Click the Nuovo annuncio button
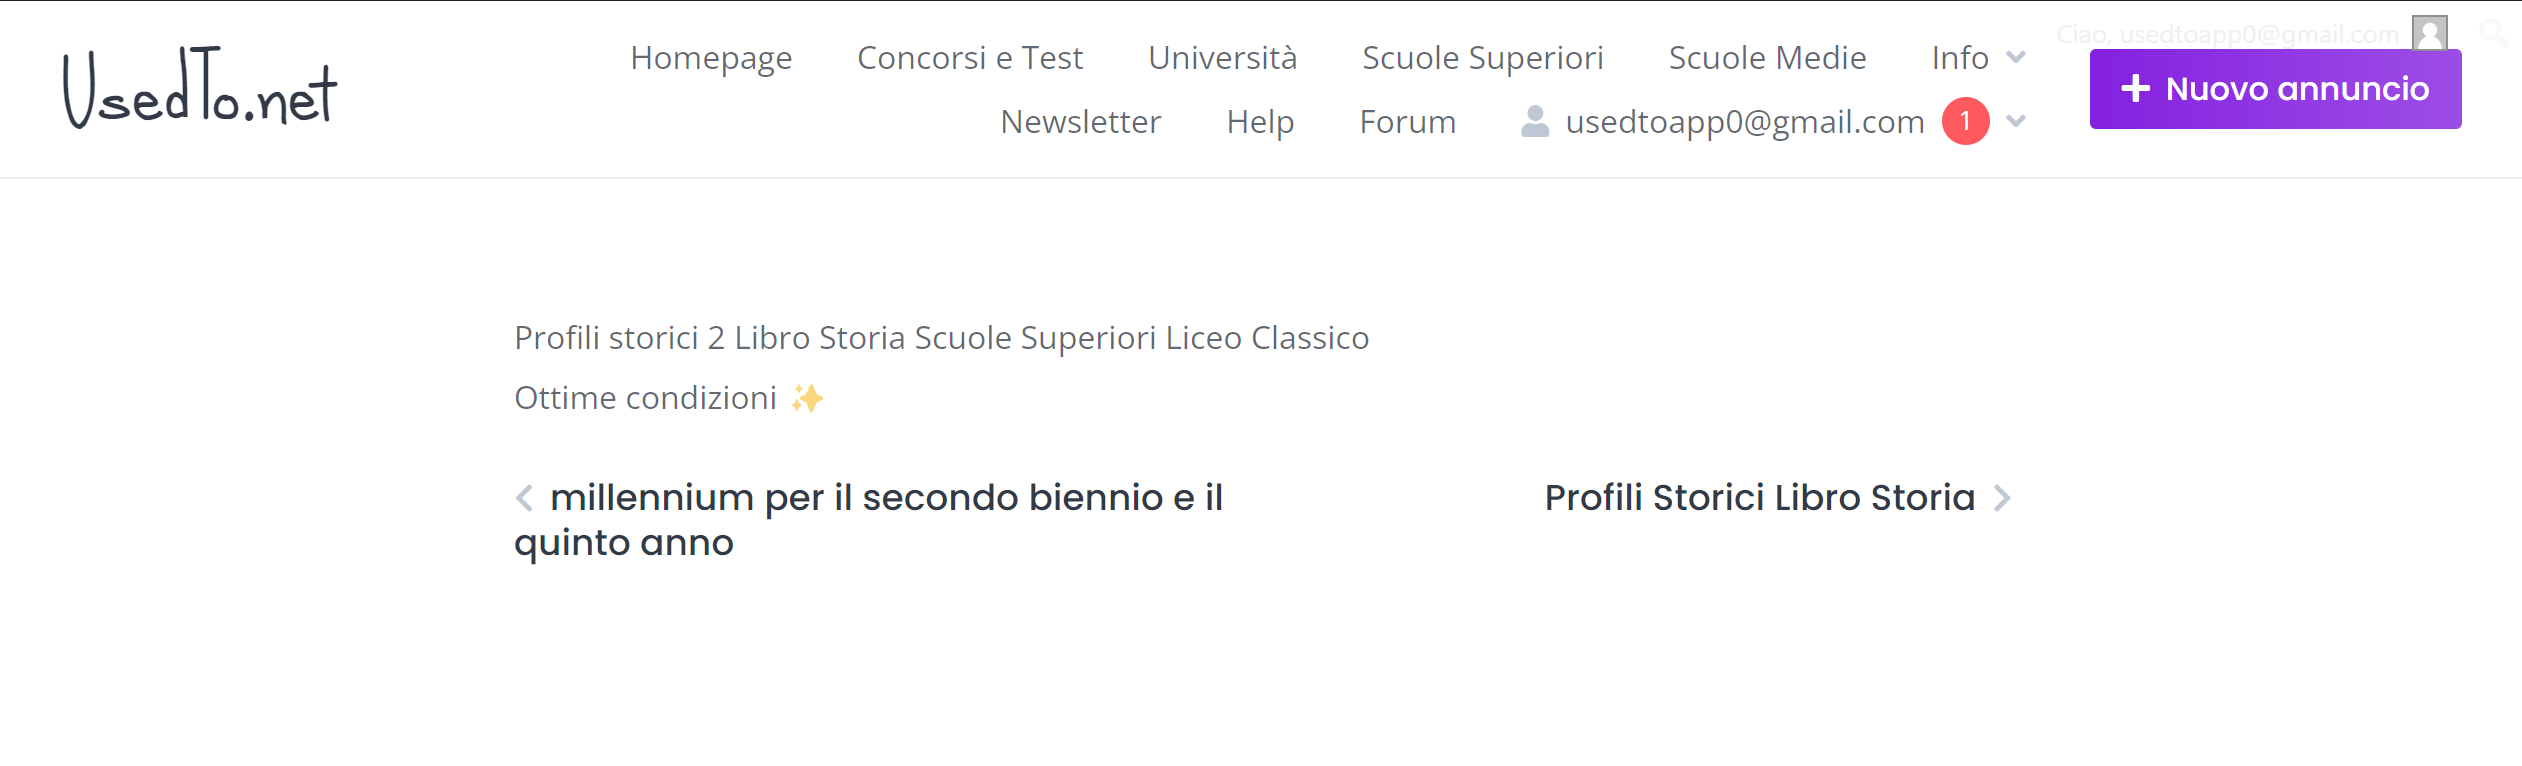2522x766 pixels. [2275, 89]
